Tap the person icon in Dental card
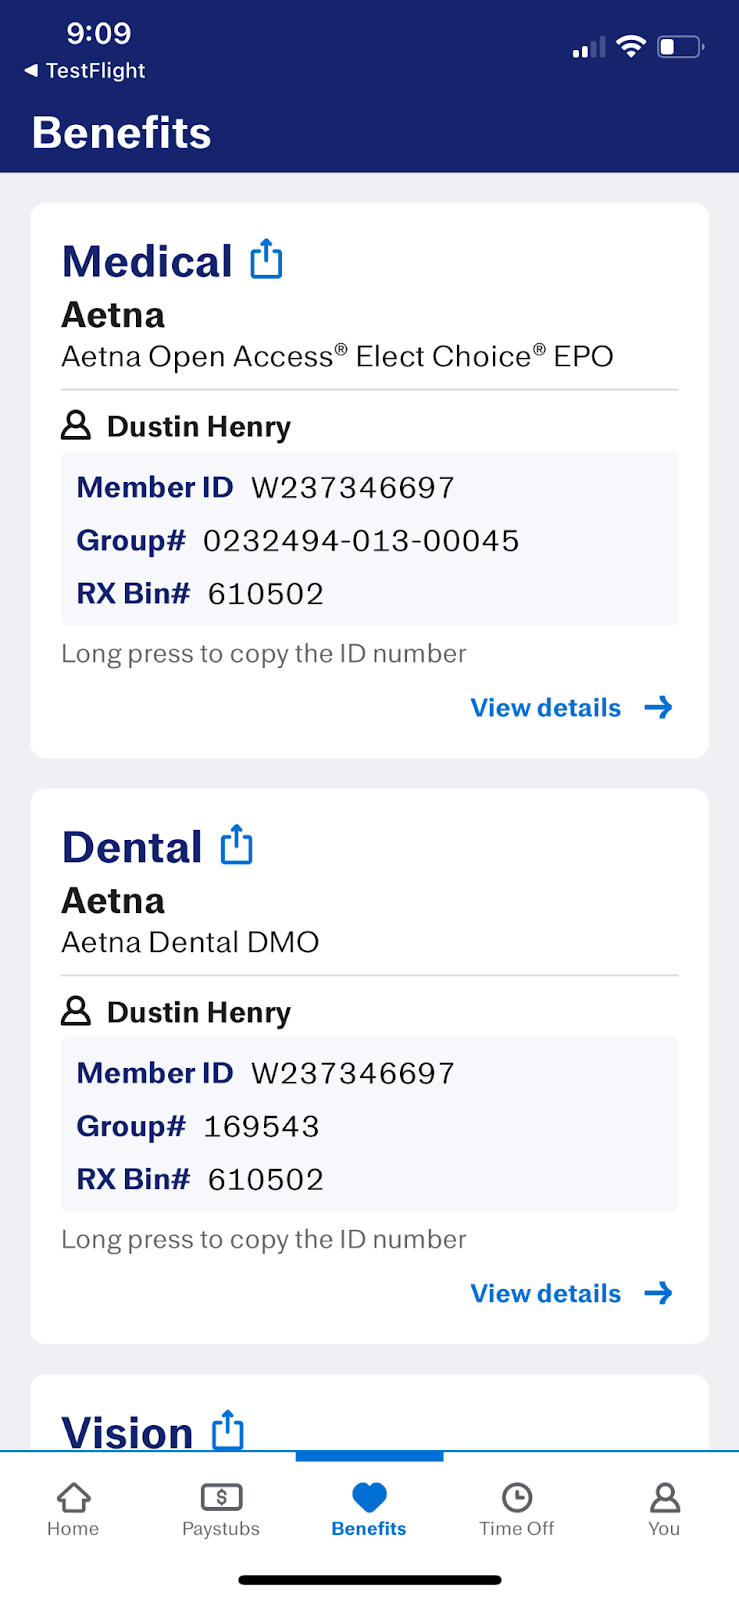This screenshot has height=1600, width=739. (x=76, y=1011)
